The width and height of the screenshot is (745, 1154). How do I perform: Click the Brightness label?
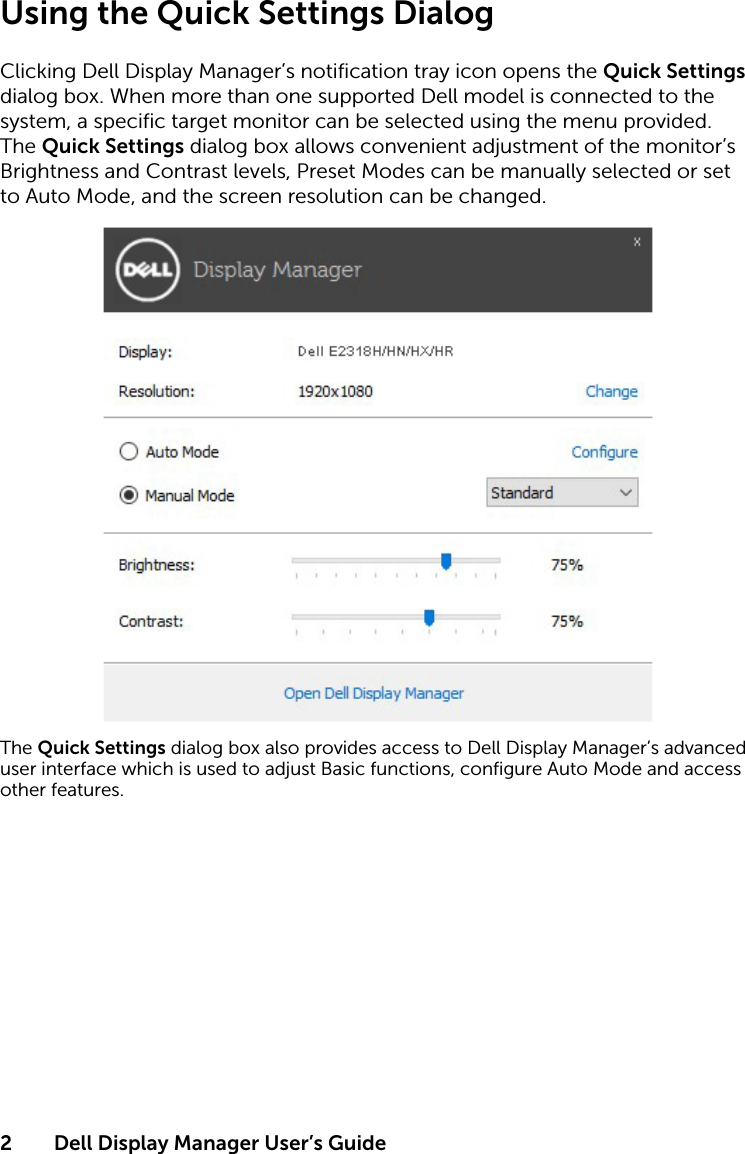point(156,565)
